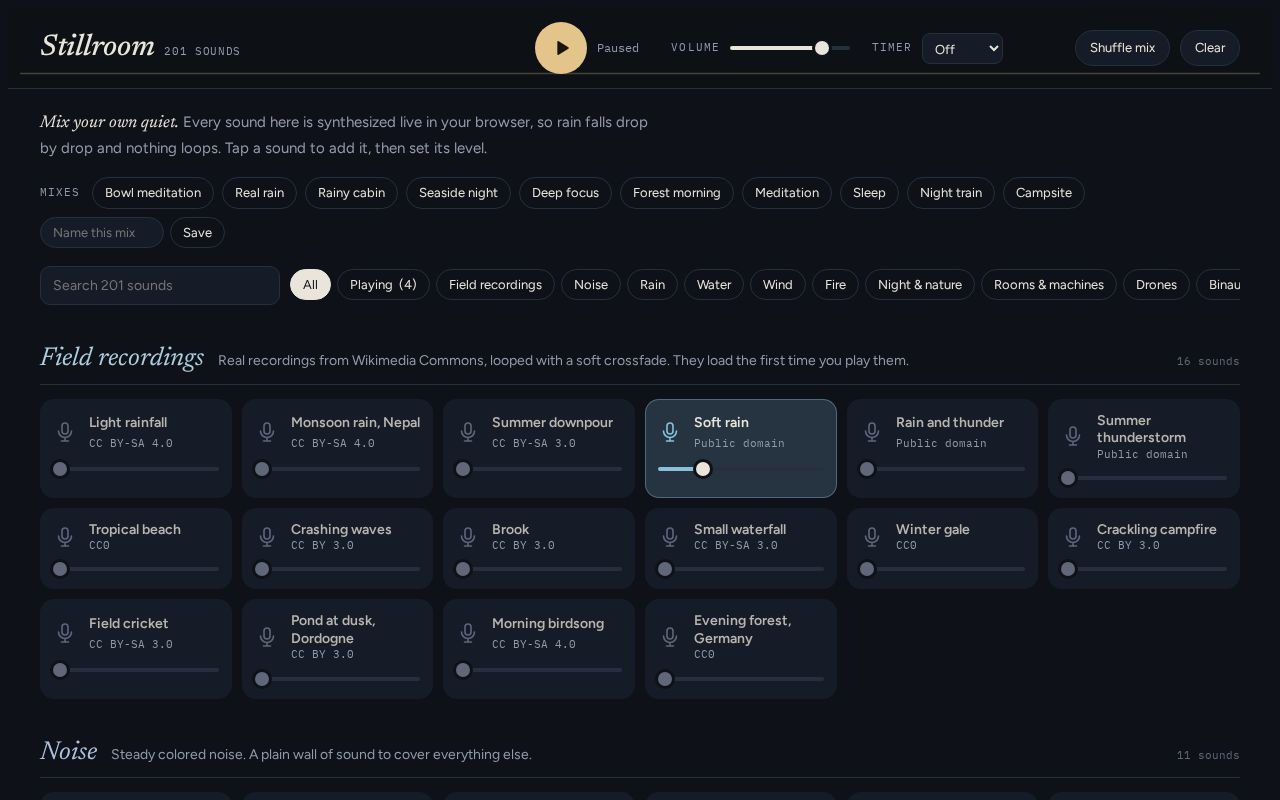Click the microphone icon on Pond at dusk
Image resolution: width=1280 pixels, height=800 pixels.
click(x=267, y=636)
